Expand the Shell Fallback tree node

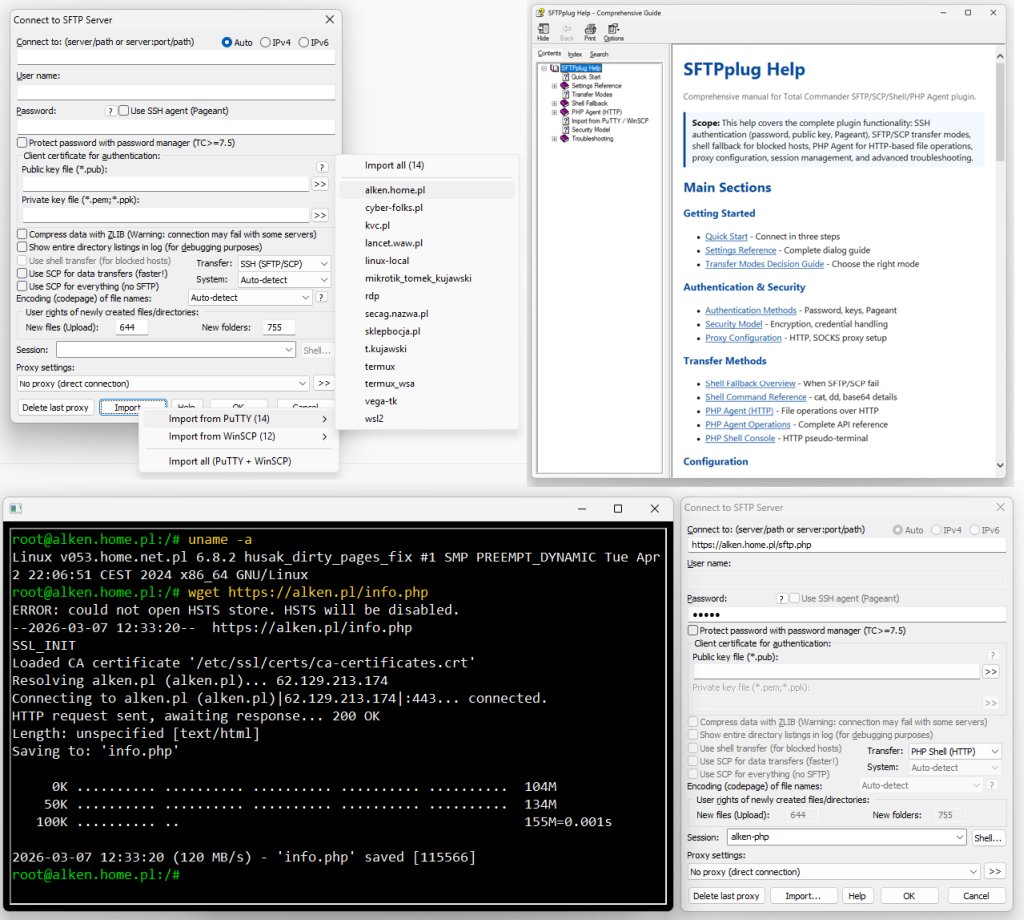(554, 103)
